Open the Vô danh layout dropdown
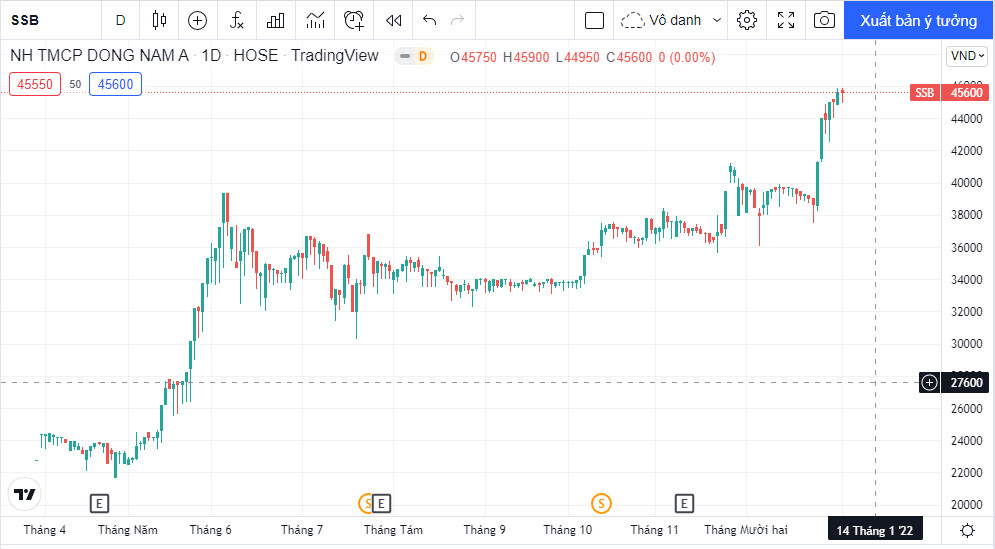 click(x=671, y=20)
